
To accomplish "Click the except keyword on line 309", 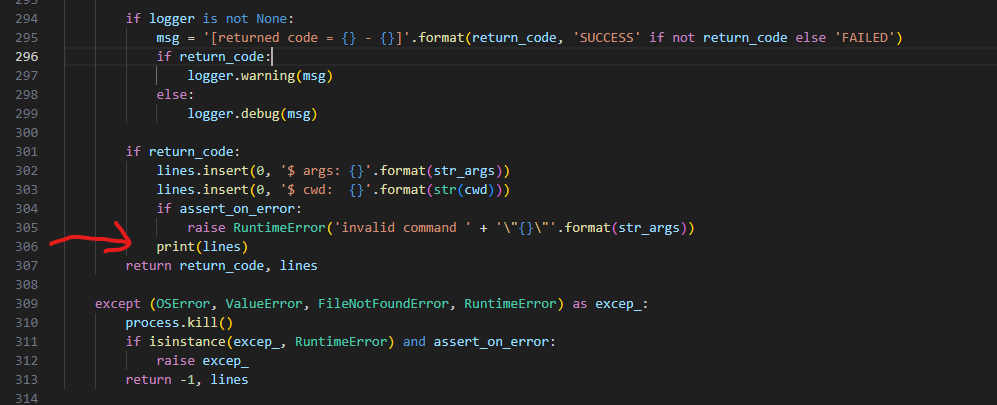I will (118, 305).
